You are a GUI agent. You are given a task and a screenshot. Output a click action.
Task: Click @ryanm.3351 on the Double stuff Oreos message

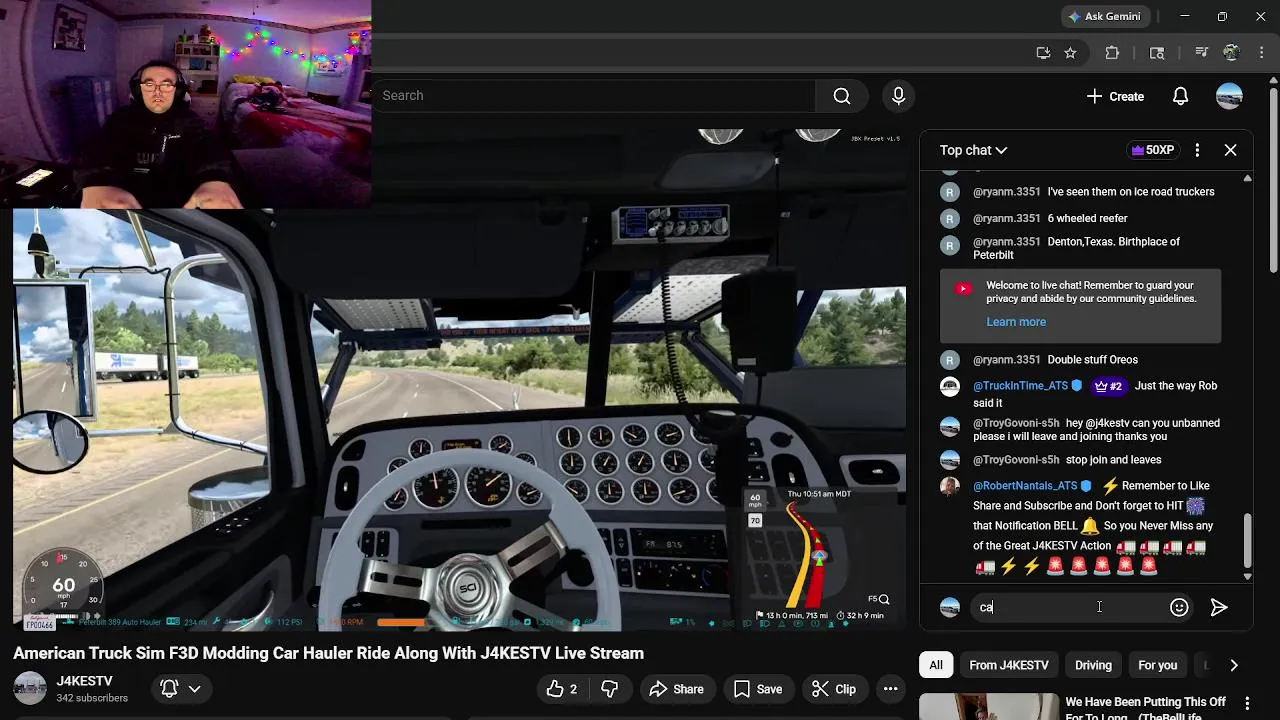coord(1006,360)
